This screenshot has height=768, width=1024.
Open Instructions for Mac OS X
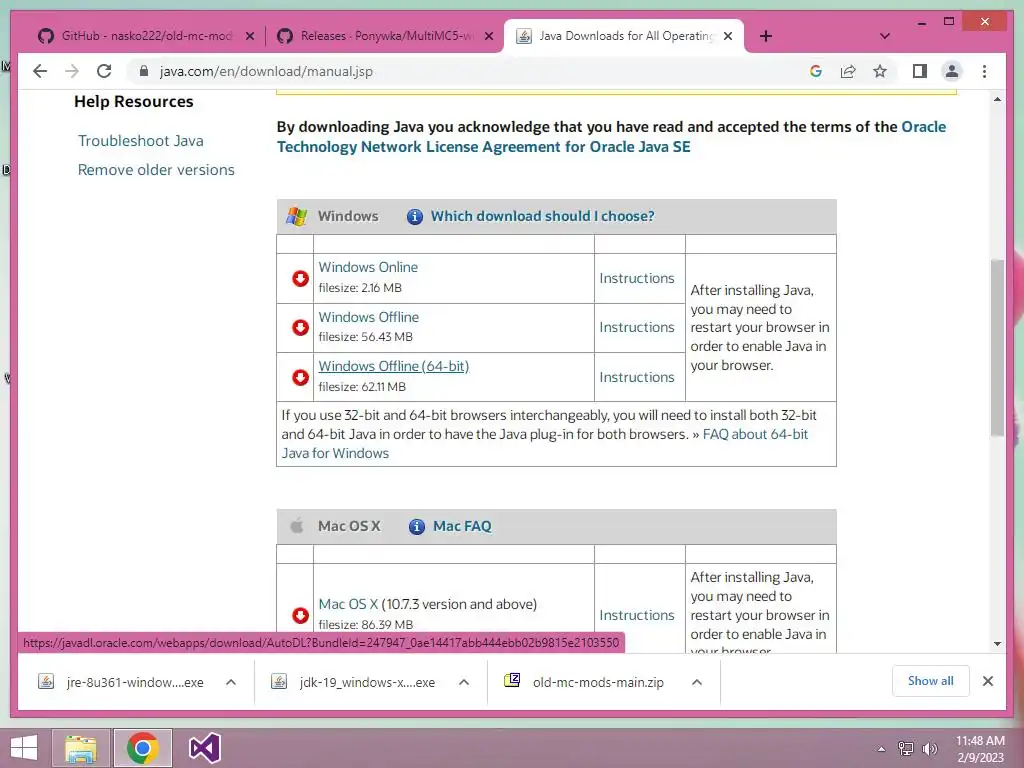[x=637, y=615]
